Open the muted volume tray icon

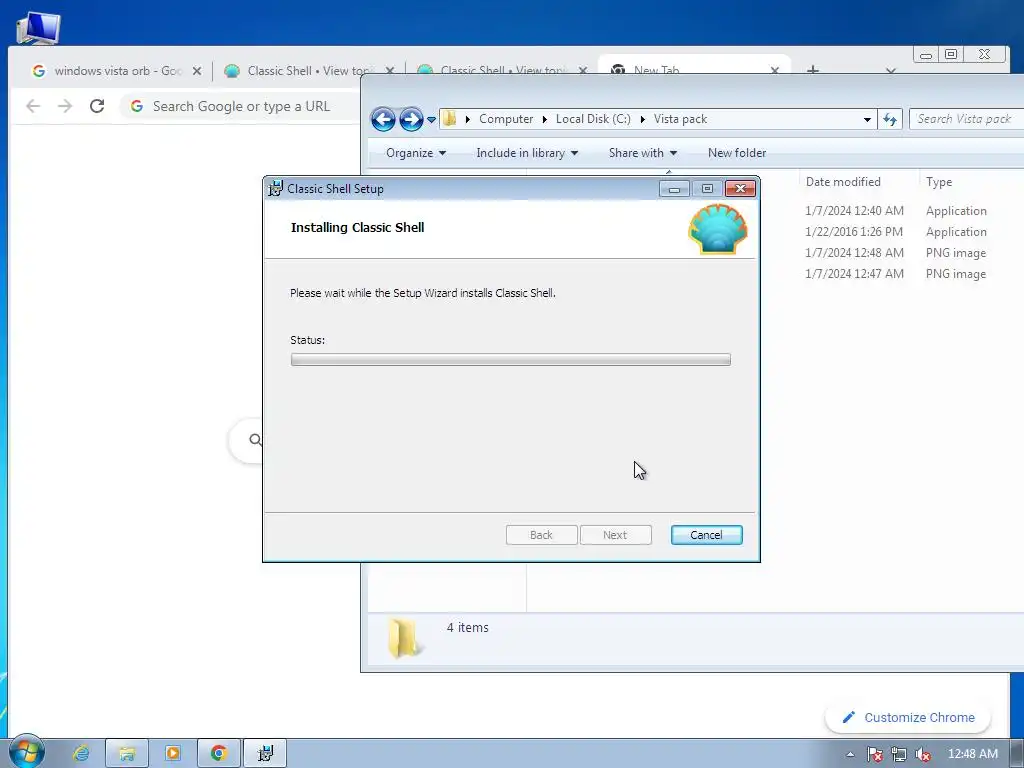pyautogui.click(x=923, y=754)
